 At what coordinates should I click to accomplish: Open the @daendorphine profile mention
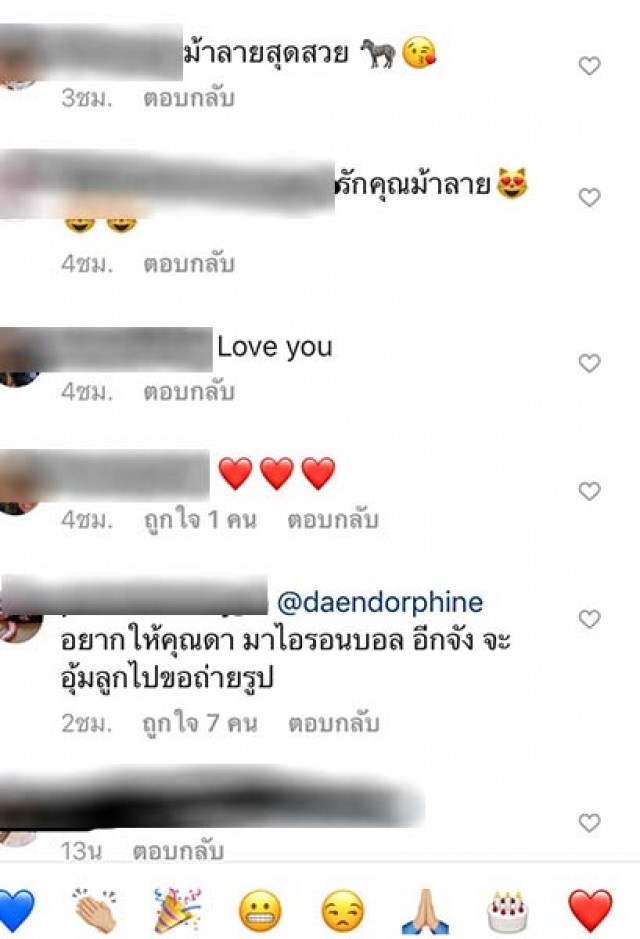tap(380, 602)
